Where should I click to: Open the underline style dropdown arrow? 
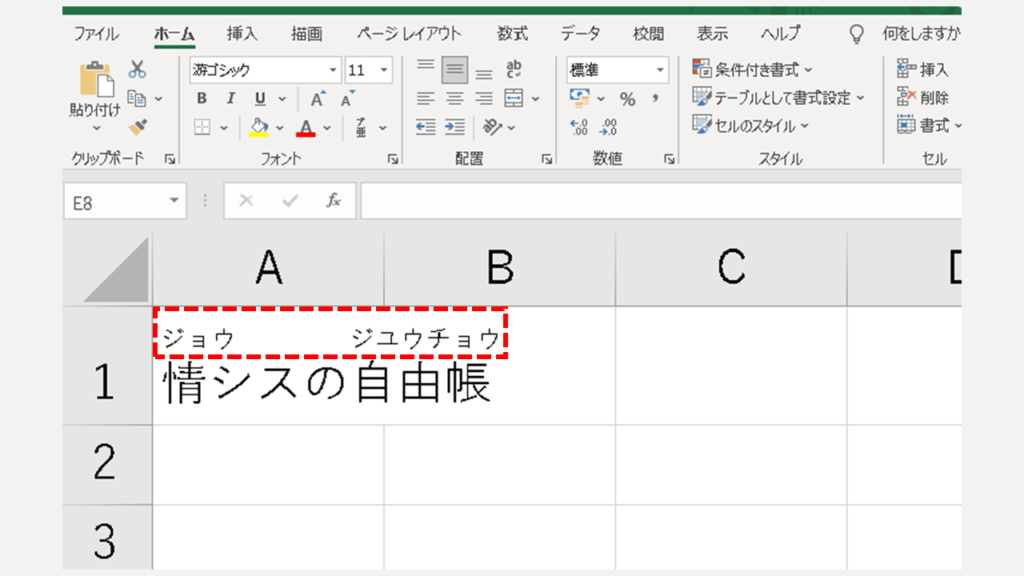point(282,99)
